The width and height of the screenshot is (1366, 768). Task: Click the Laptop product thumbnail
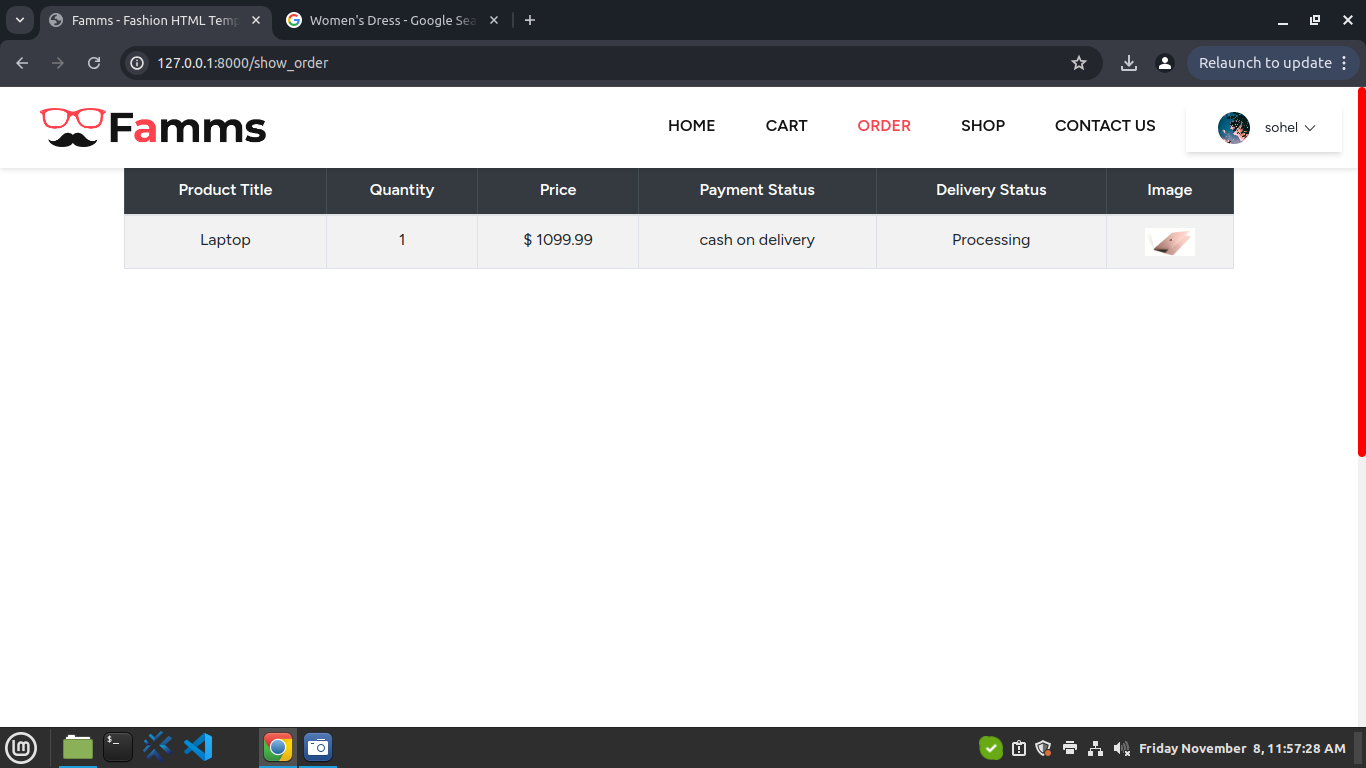[1169, 242]
